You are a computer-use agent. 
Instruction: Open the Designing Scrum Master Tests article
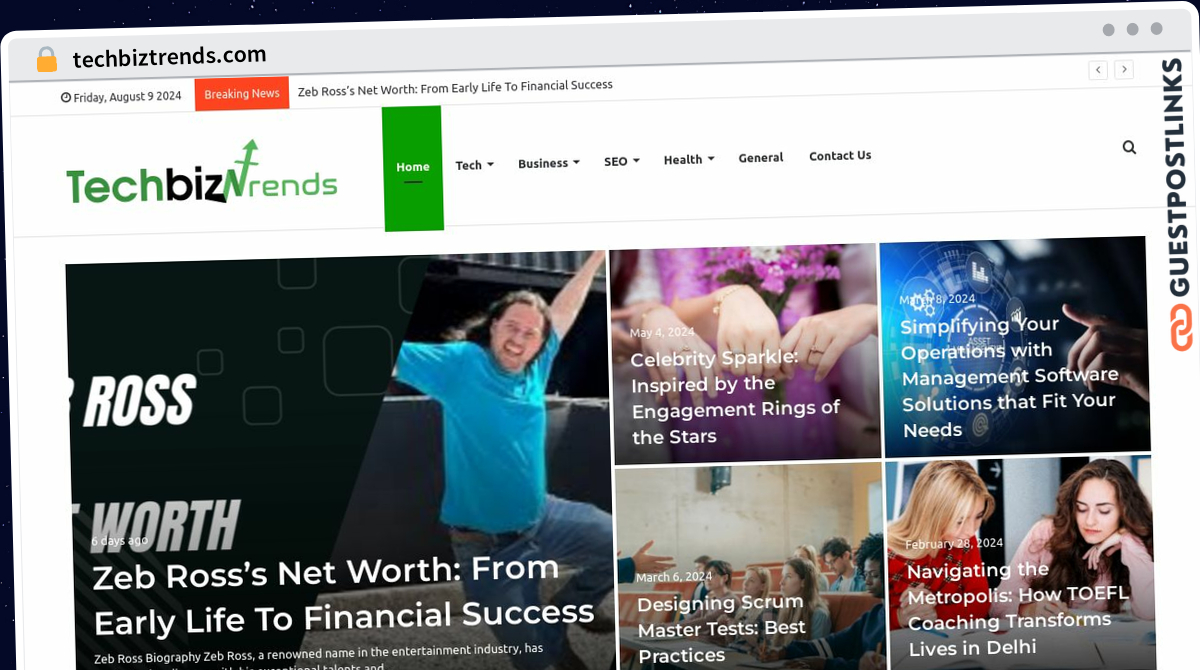point(720,628)
